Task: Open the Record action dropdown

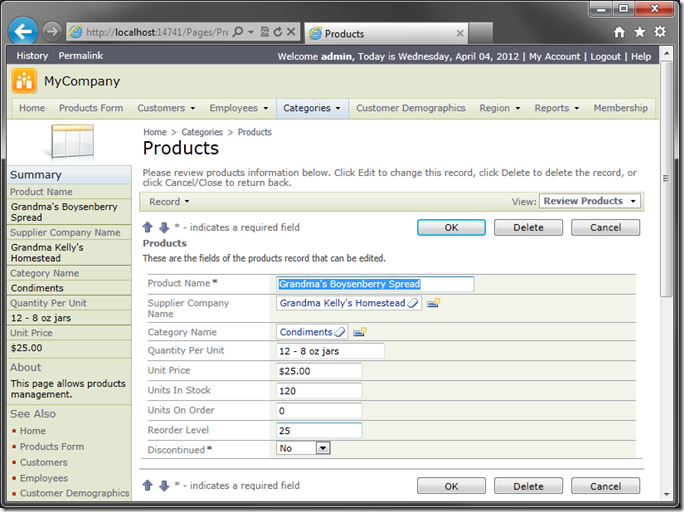Action: coord(169,201)
